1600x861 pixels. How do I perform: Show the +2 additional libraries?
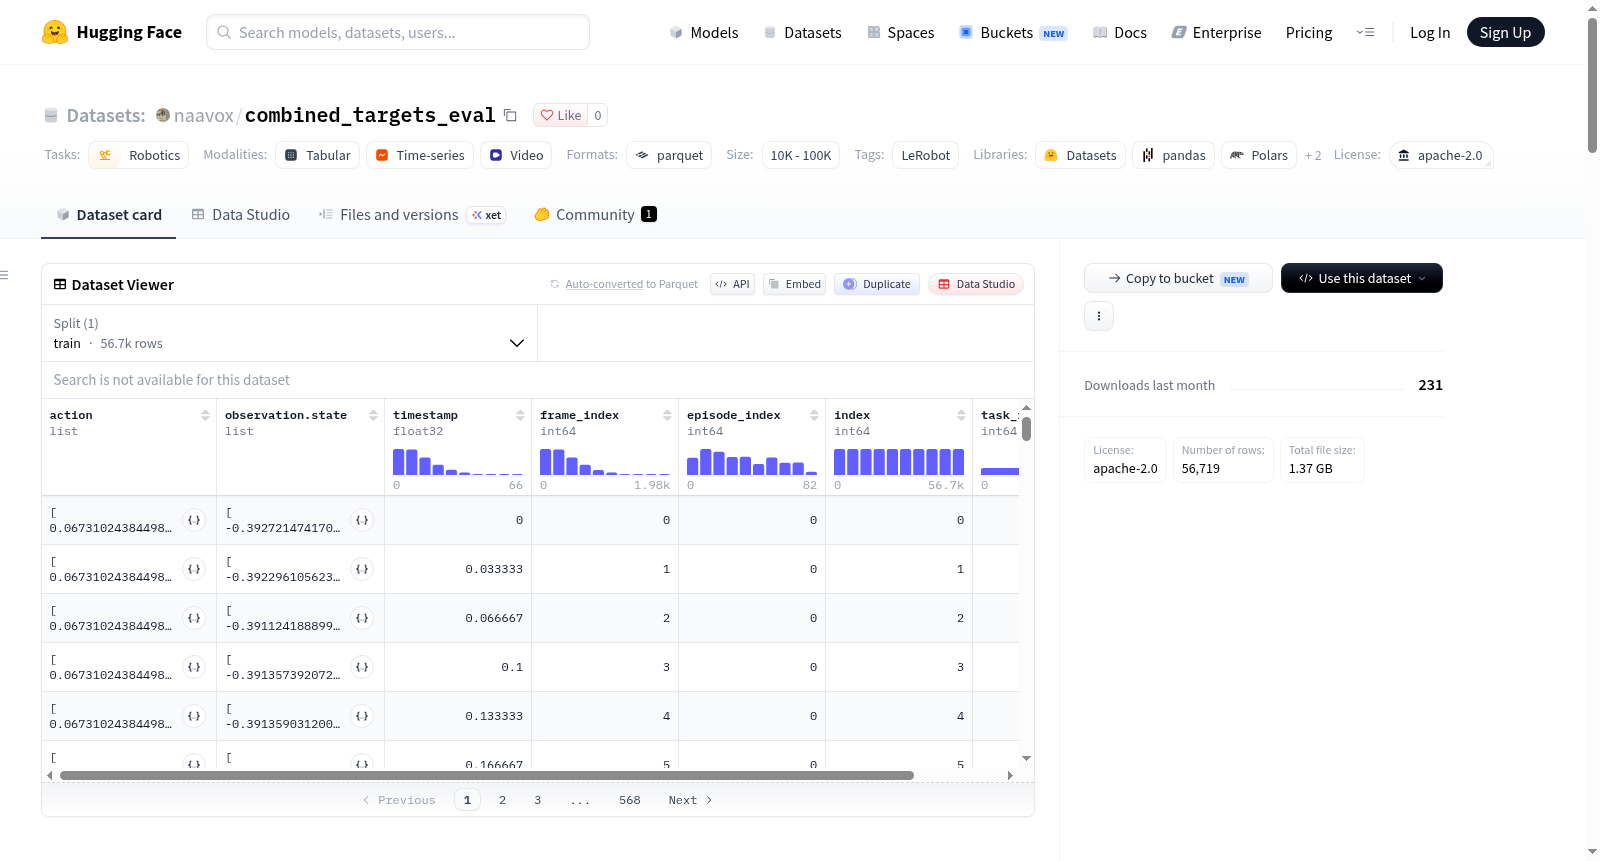(1313, 155)
